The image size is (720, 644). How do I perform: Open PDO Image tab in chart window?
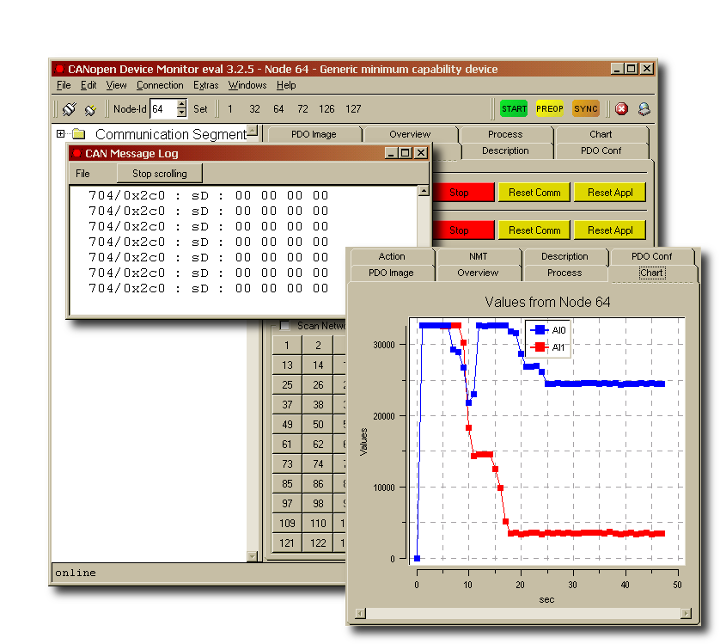(391, 273)
